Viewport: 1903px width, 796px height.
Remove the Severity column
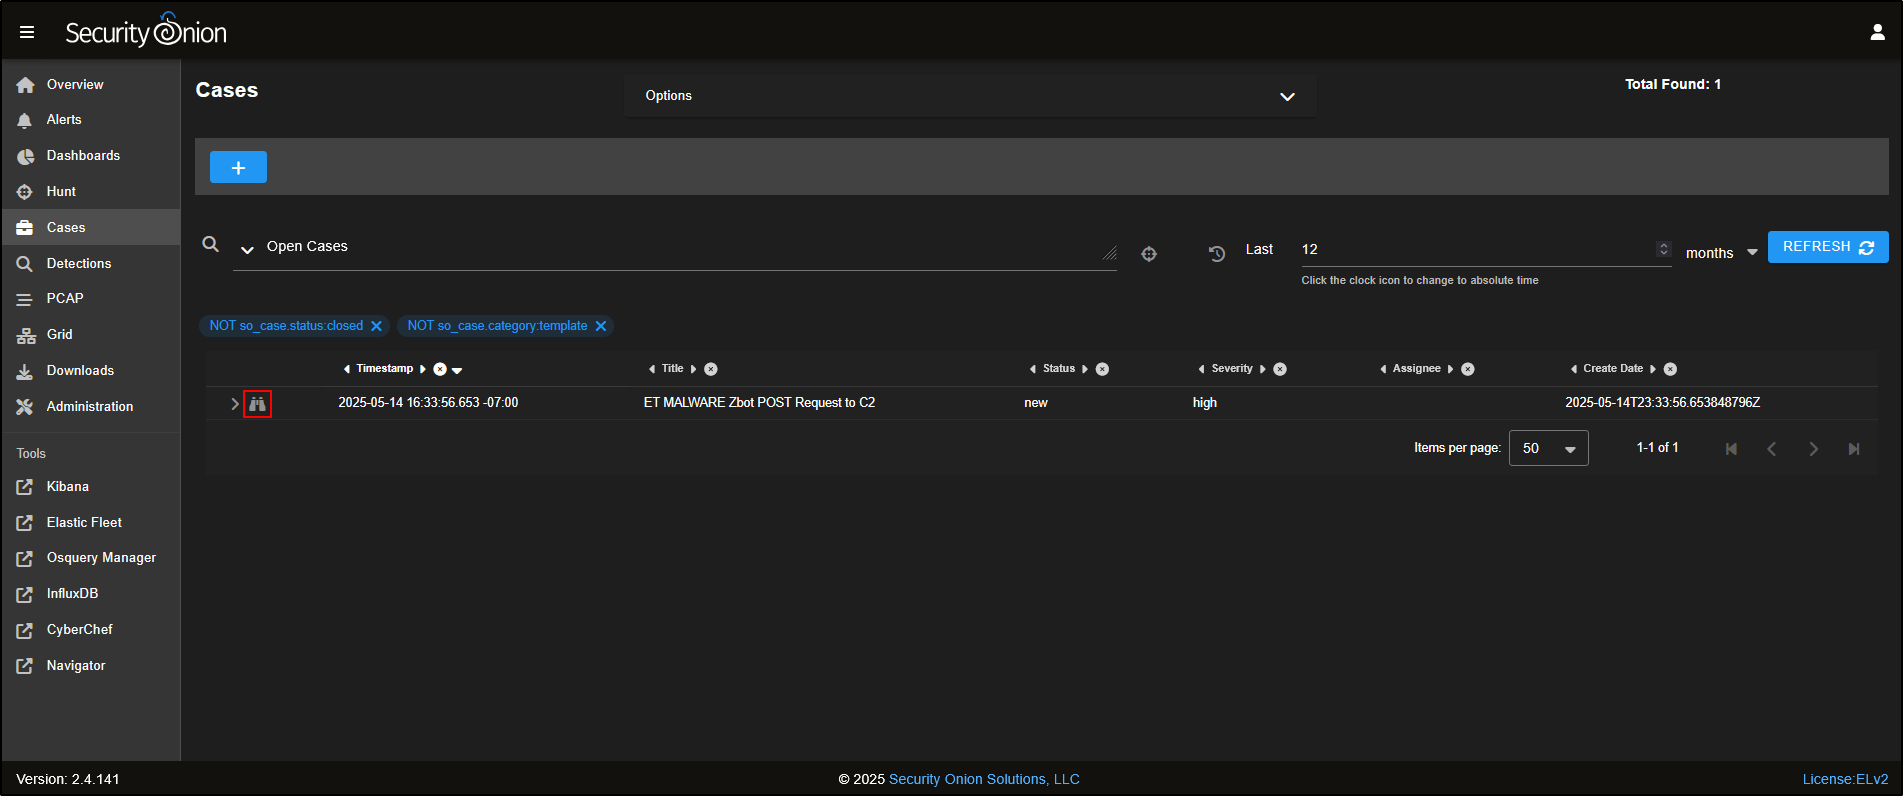coord(1280,369)
